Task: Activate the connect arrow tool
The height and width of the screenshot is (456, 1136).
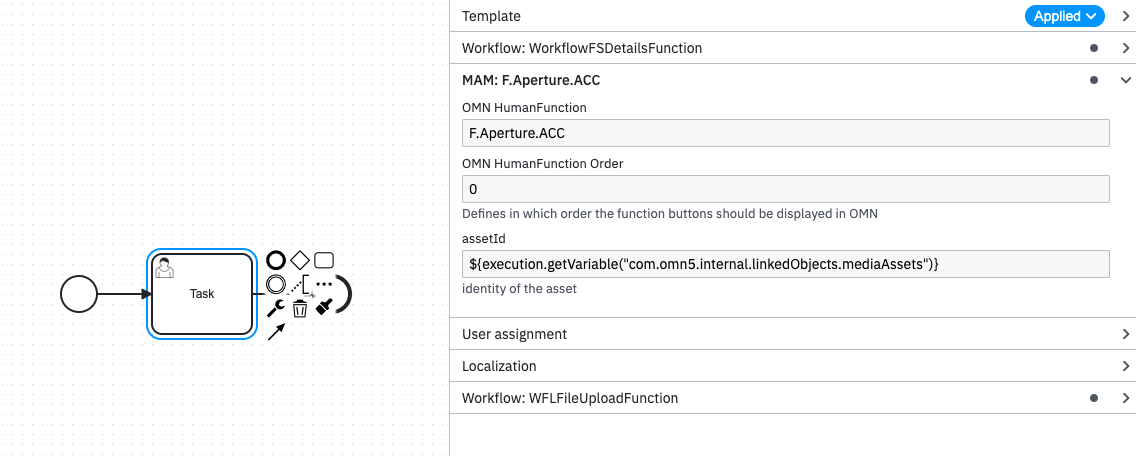Action: [x=276, y=332]
